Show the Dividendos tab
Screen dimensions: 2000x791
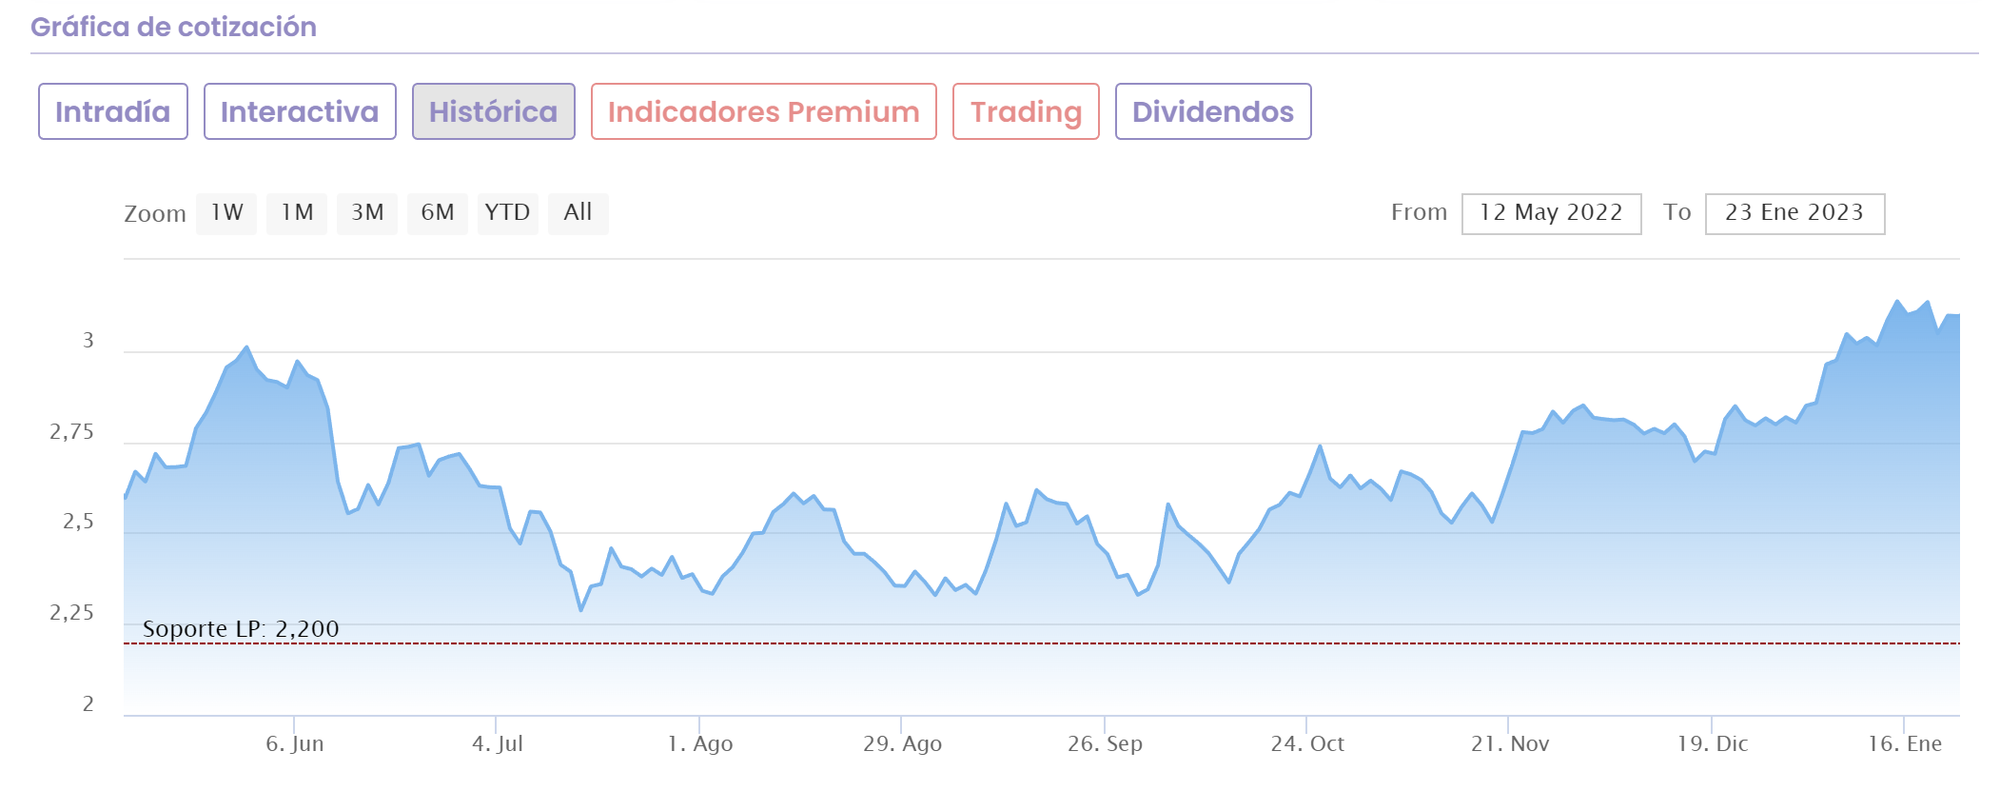coord(1213,111)
